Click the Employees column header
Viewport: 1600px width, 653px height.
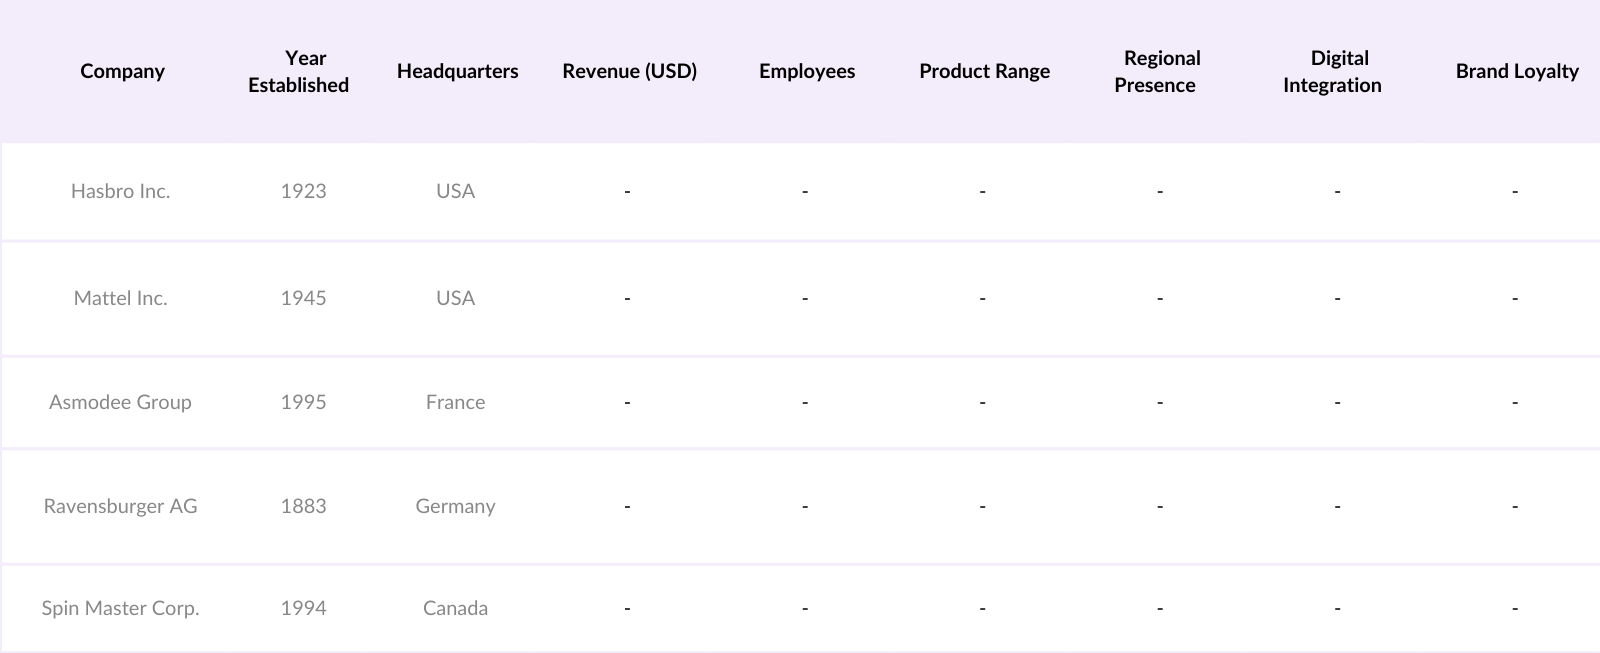click(807, 71)
